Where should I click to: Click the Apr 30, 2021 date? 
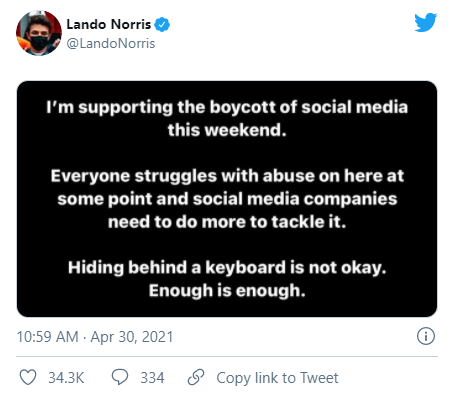coord(132,337)
